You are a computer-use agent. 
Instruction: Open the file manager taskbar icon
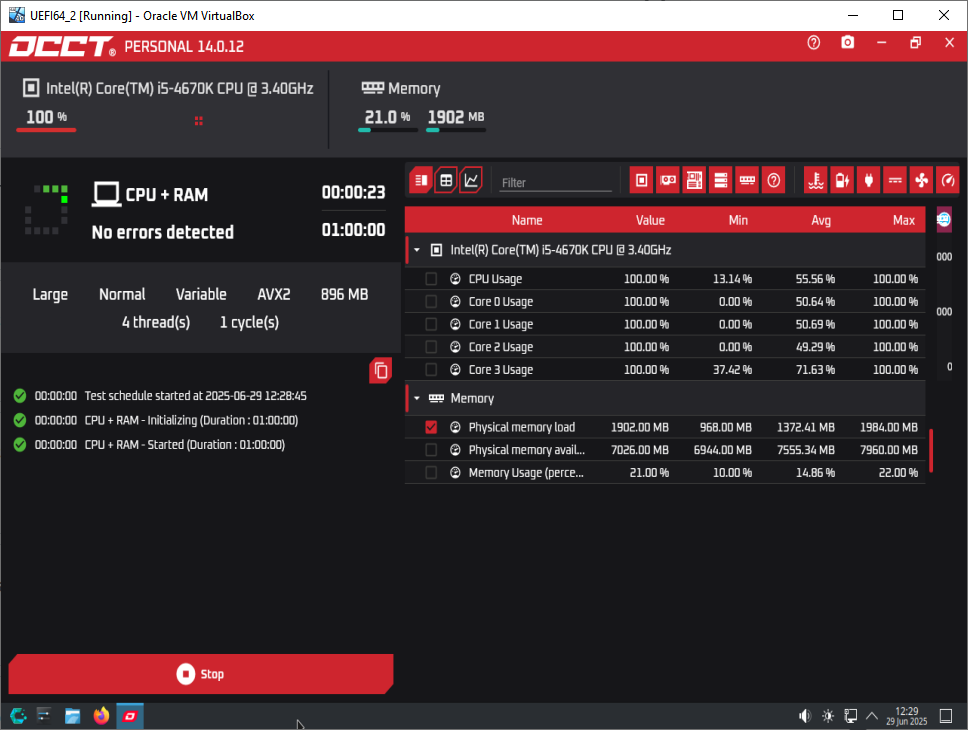[72, 716]
